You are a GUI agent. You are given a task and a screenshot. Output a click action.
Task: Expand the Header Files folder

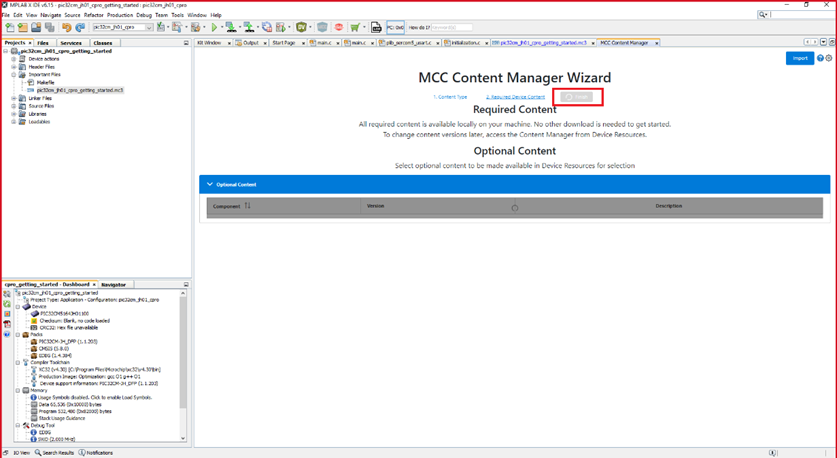14,67
